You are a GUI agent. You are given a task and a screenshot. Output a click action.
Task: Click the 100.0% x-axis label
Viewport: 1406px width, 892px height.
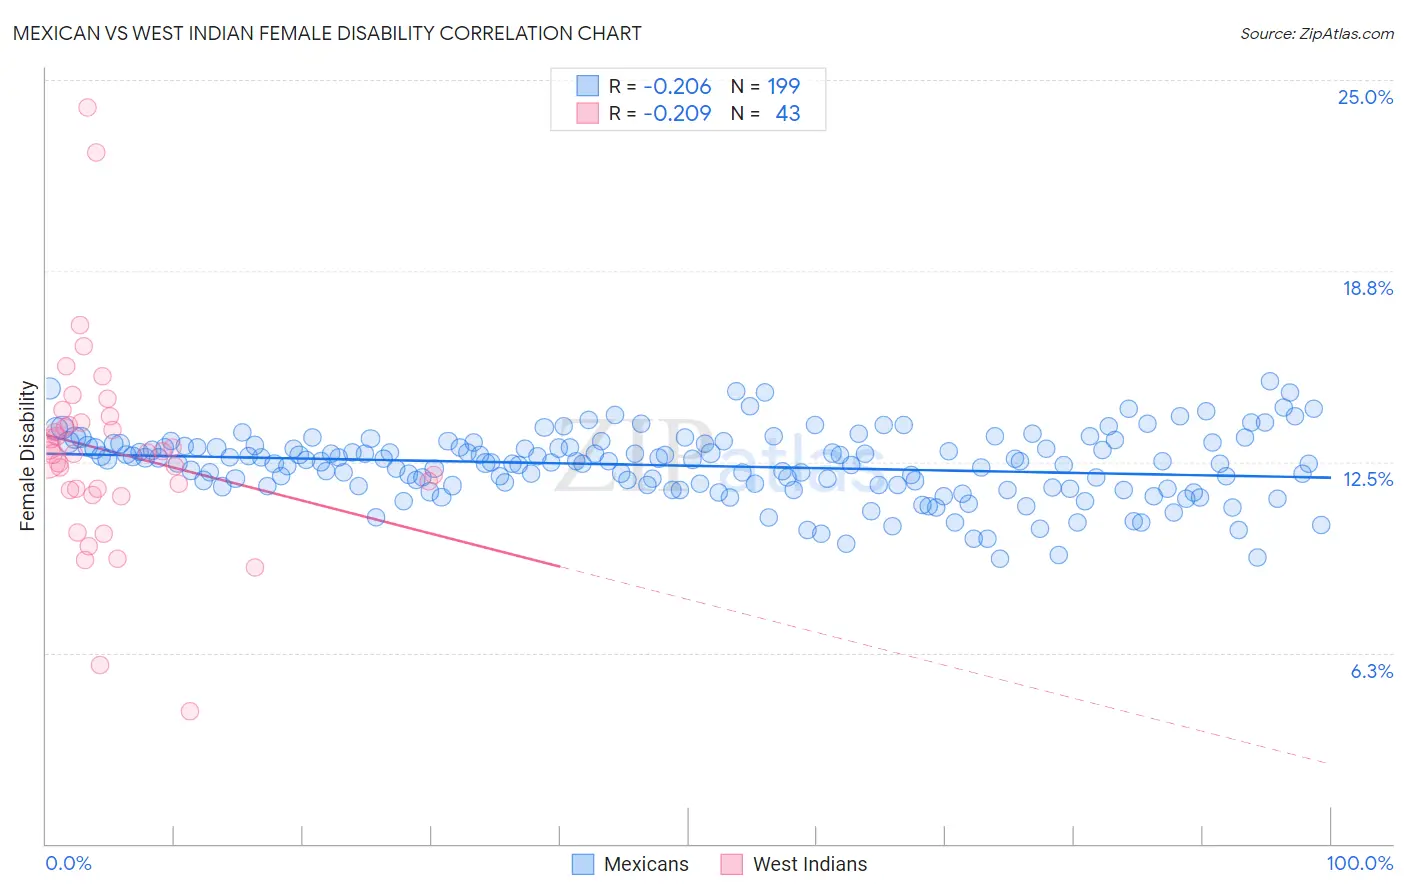click(x=1360, y=863)
